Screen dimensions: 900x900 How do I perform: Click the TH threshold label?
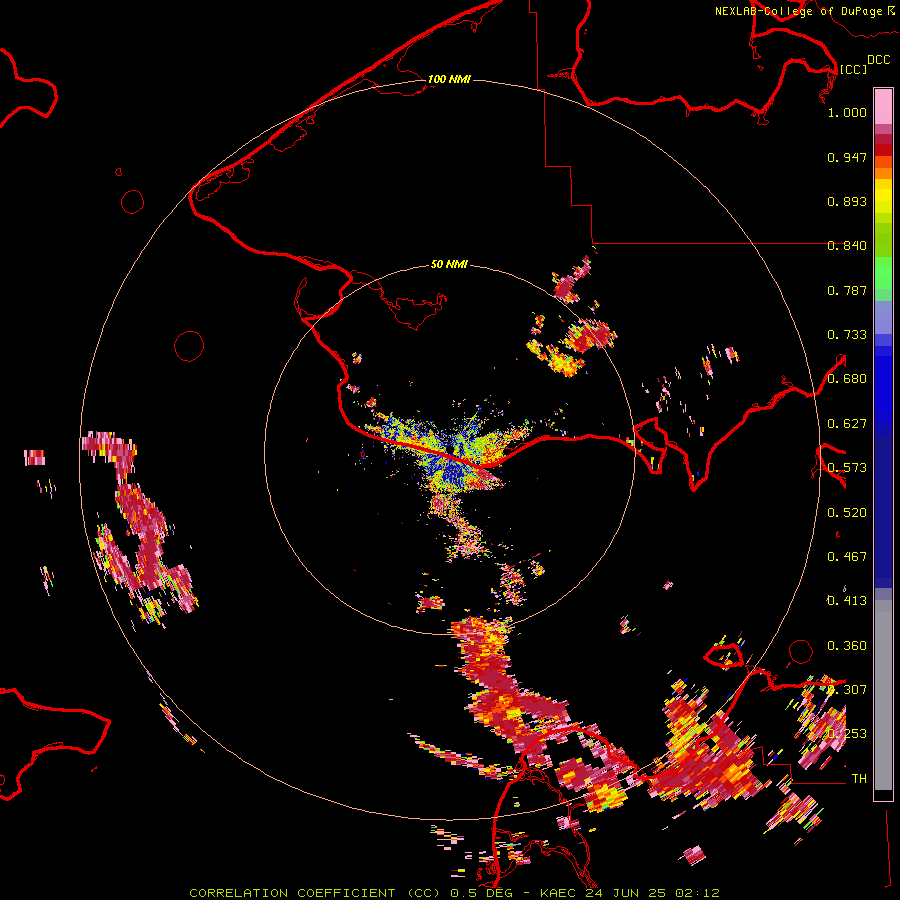coord(859,779)
